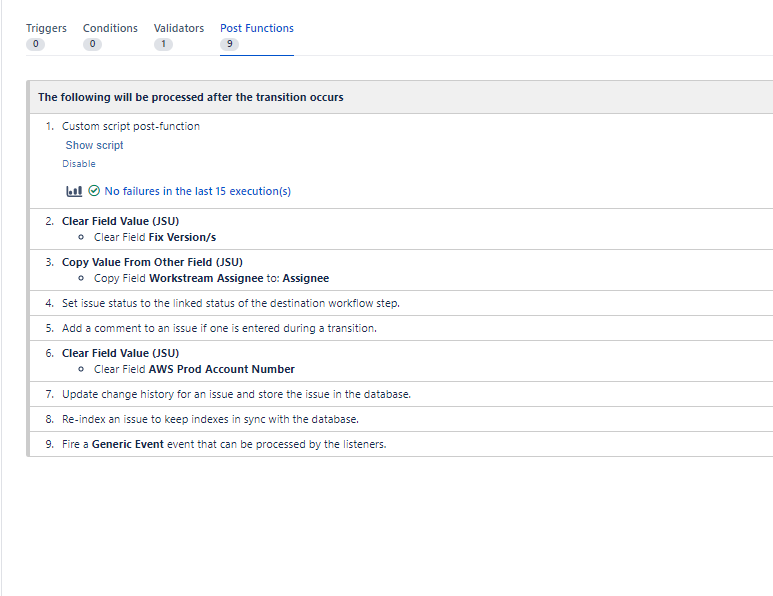Open the Triggers tab
This screenshot has height=596, width=773.
click(46, 28)
